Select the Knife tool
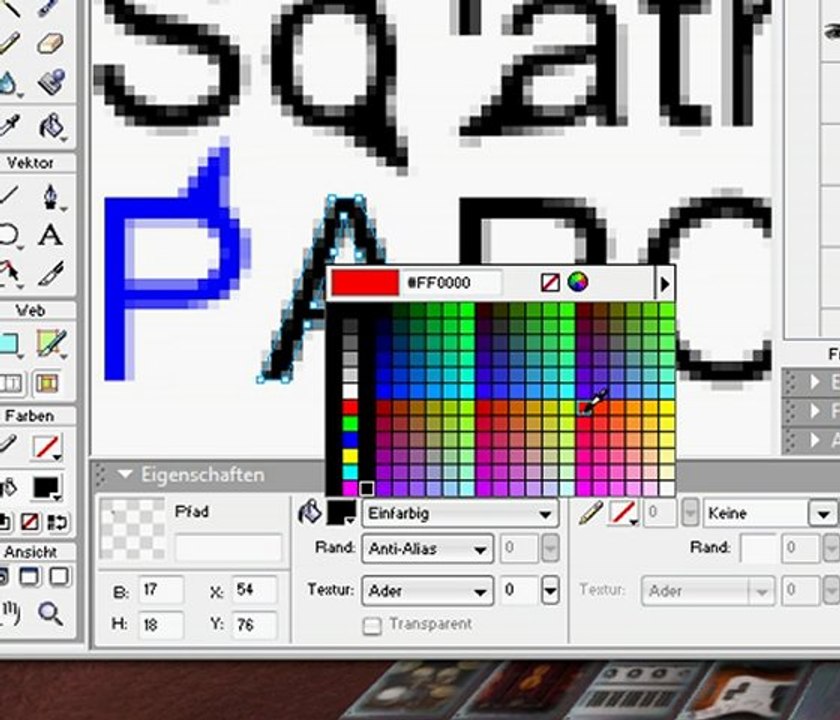Screen dimensions: 840x720 (x=51, y=273)
